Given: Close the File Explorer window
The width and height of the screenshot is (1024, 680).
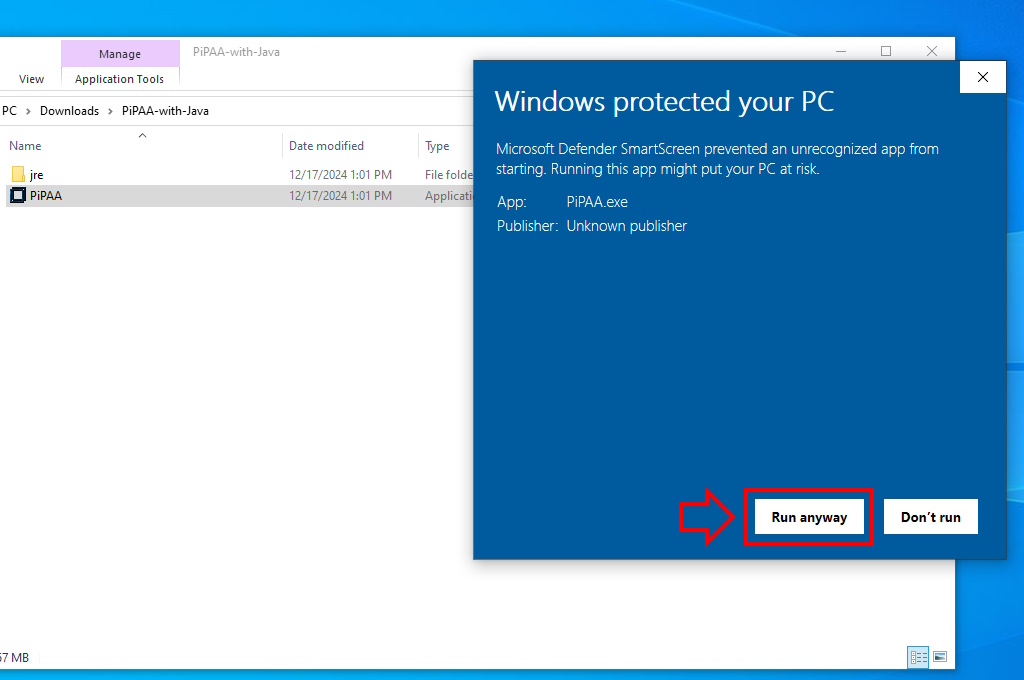Looking at the screenshot, I should tap(932, 51).
